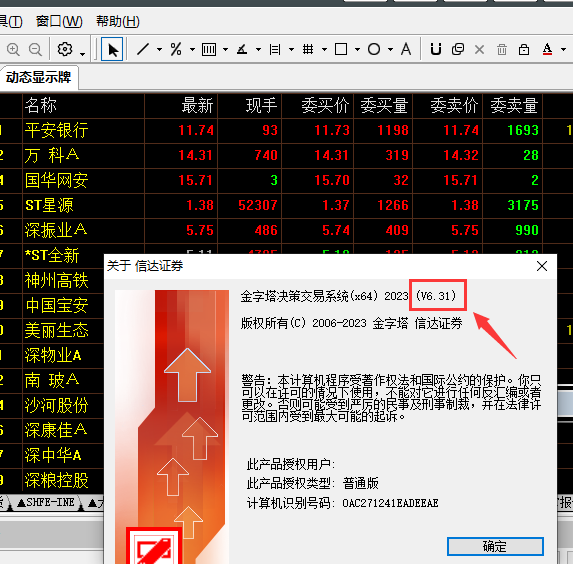The image size is (573, 564).
Task: Select the angle line tool
Action: 242,49
